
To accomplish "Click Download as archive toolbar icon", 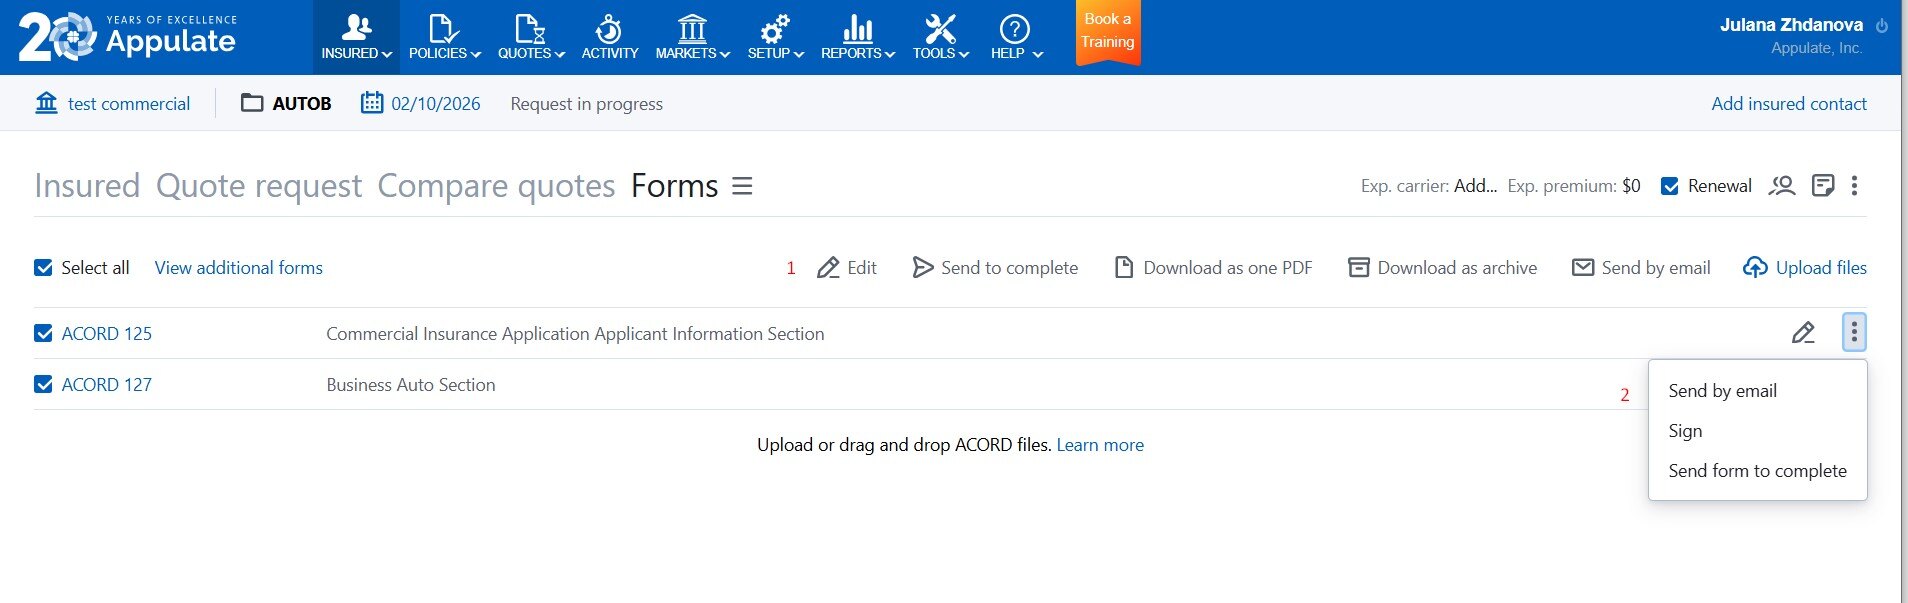I will click(x=1358, y=268).
